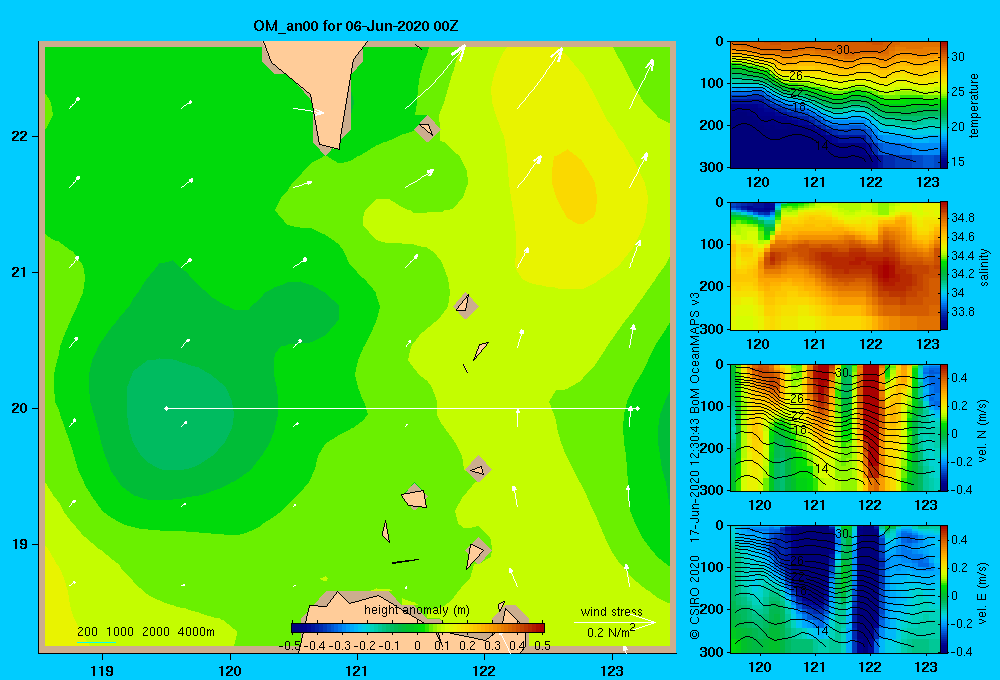The height and width of the screenshot is (680, 1000).
Task: Click the 'vel. N (m/s)' colorbar label
Action: point(983,431)
